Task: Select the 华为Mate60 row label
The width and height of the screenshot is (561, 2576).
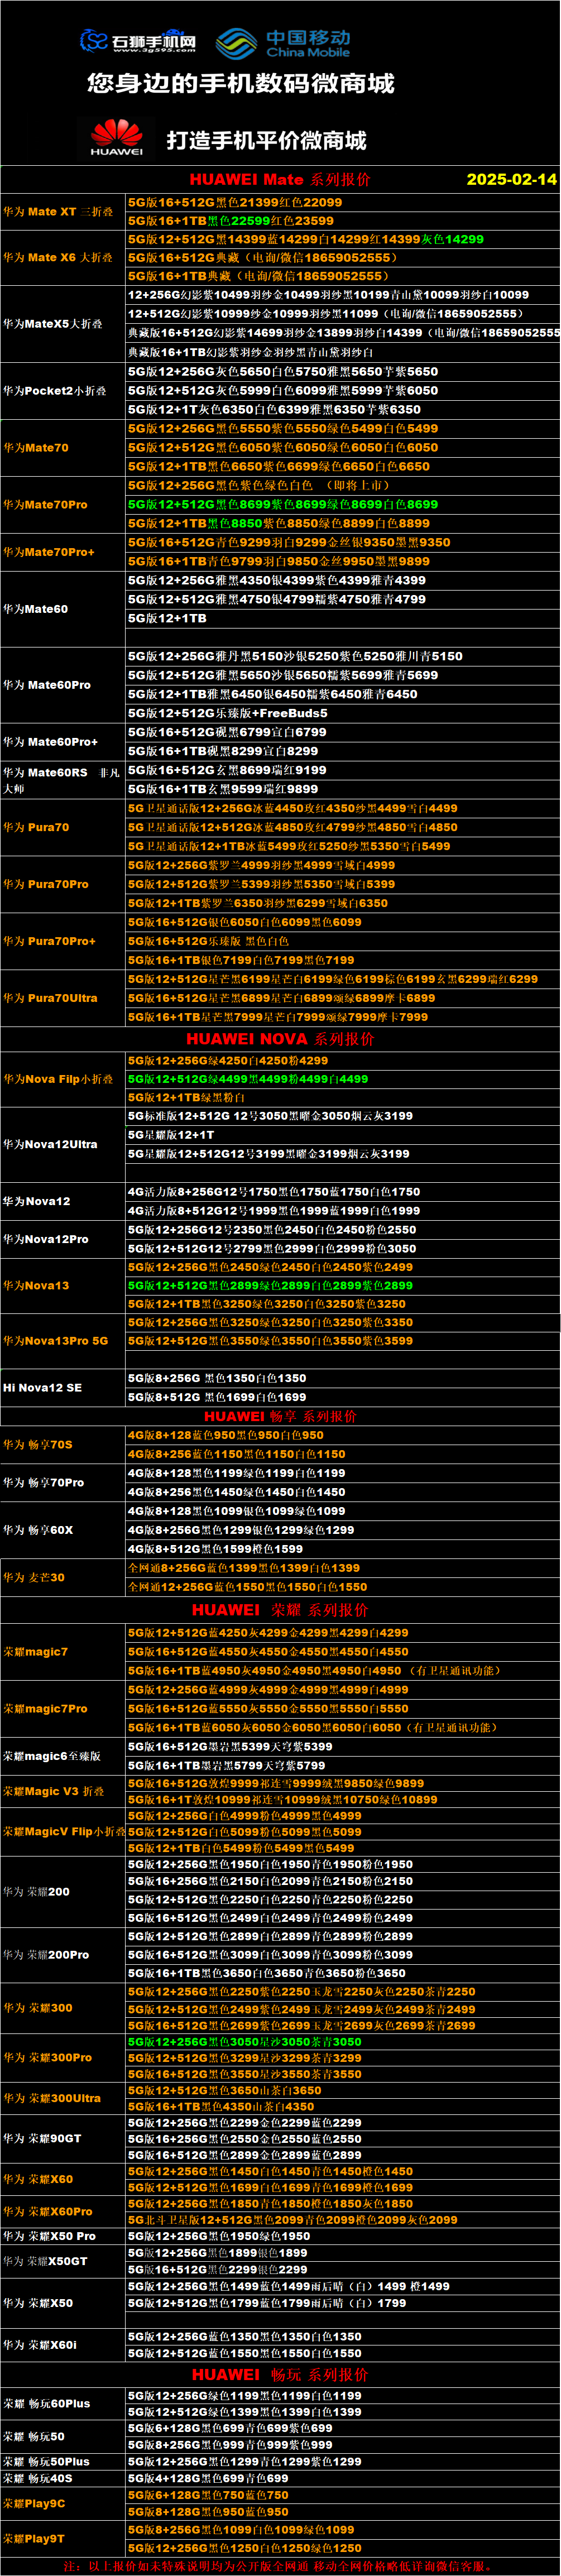Action: (x=36, y=609)
